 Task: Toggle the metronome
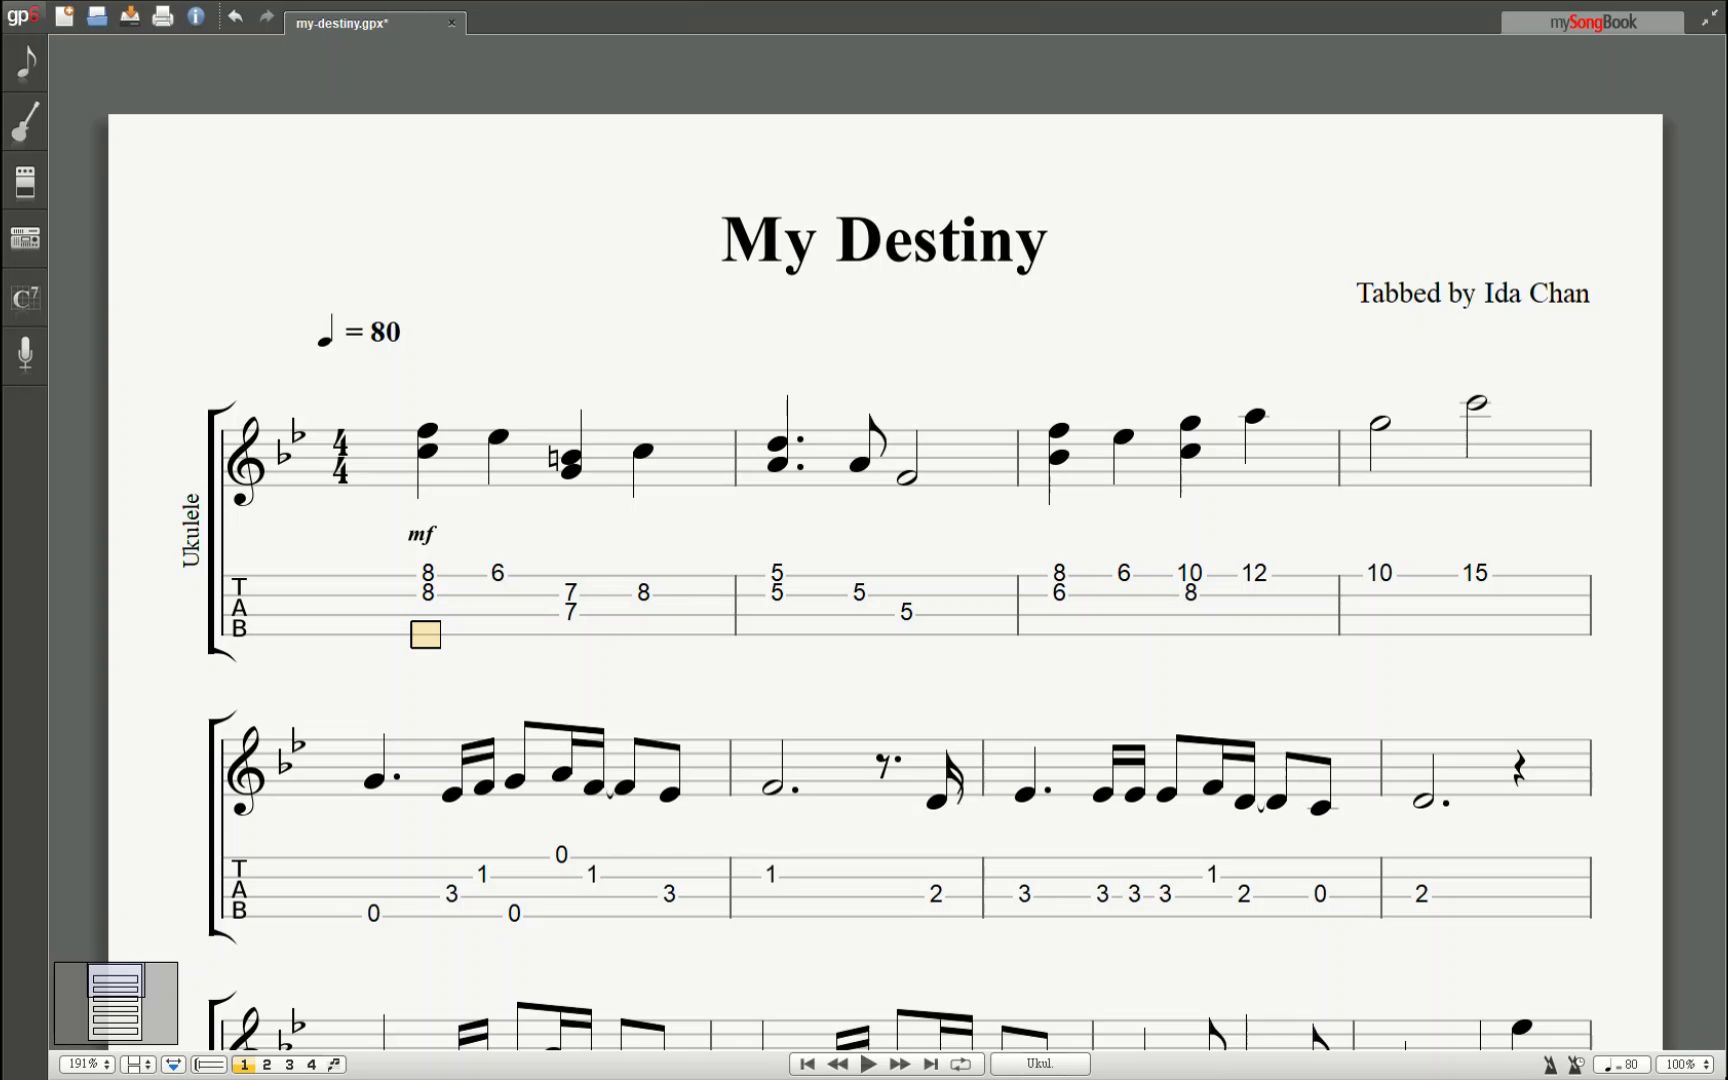(x=1550, y=1065)
